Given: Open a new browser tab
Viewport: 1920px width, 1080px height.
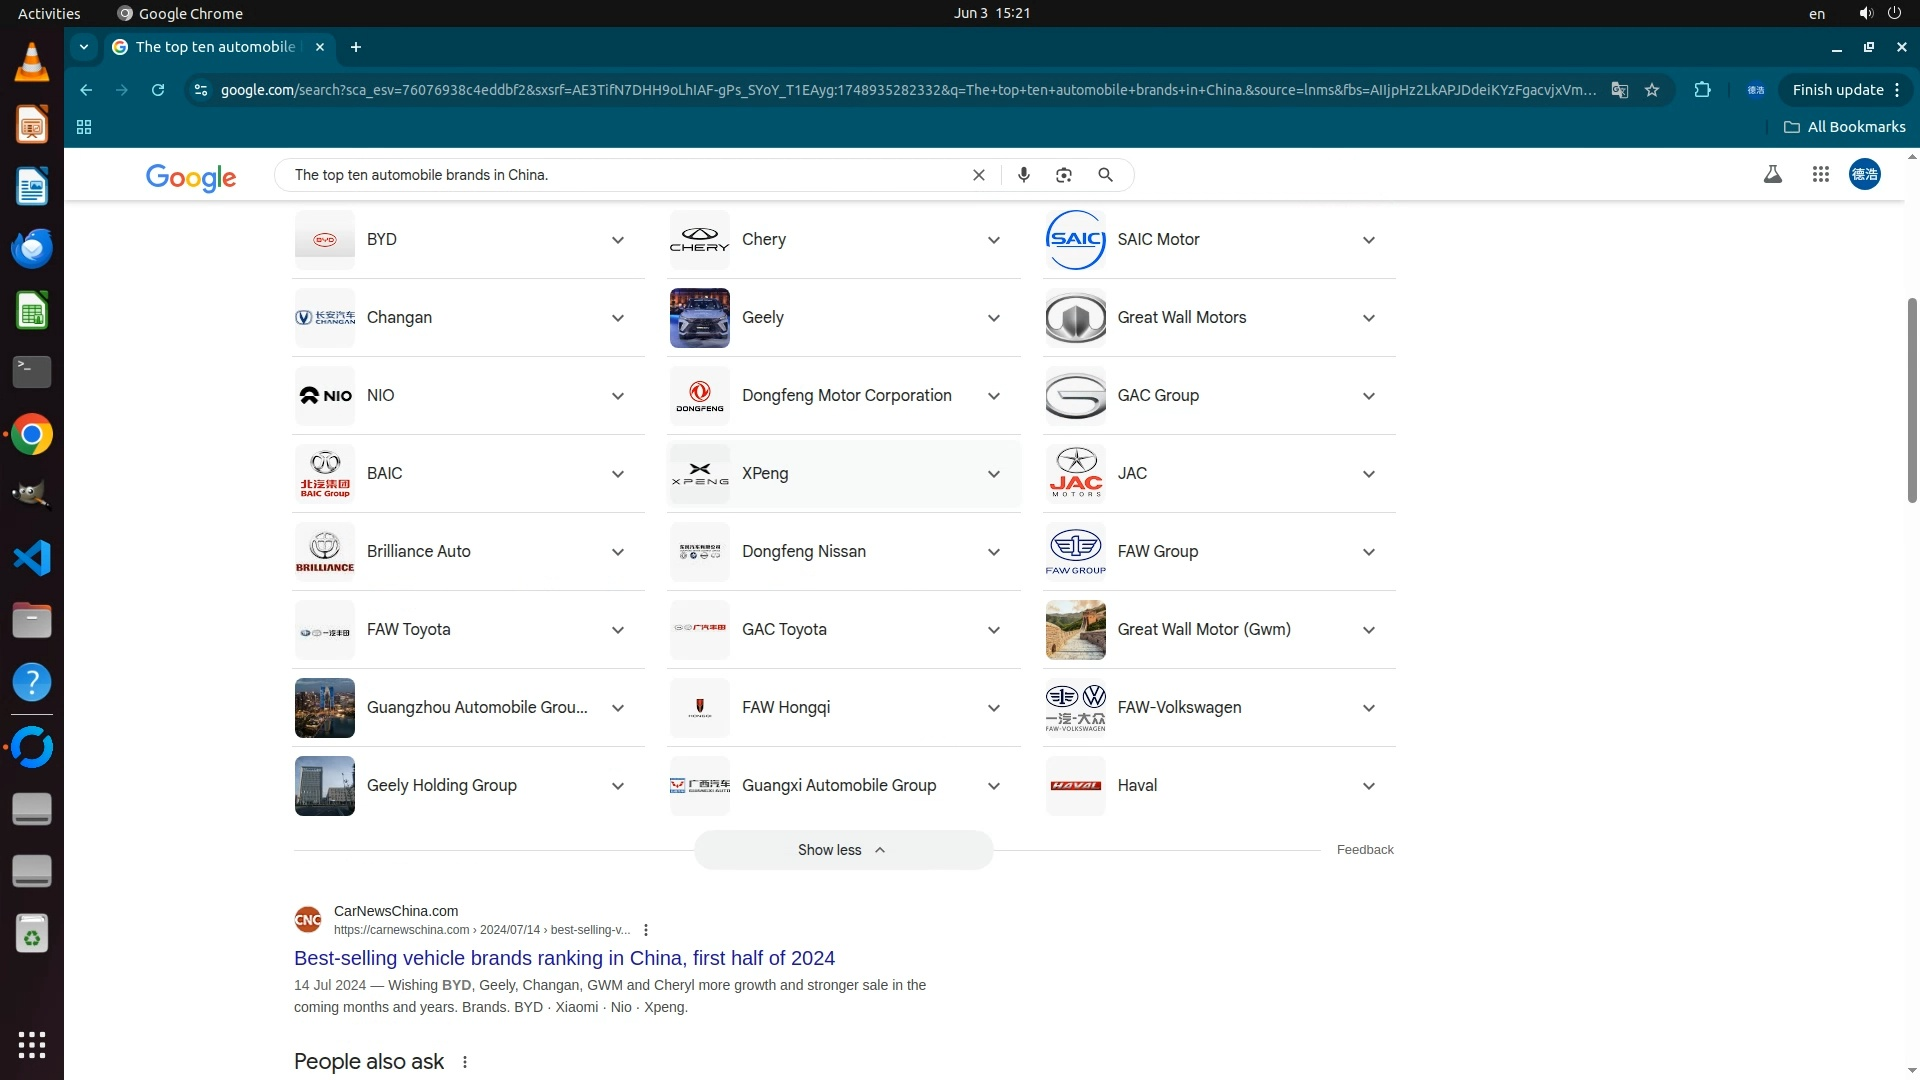Looking at the screenshot, I should 356,47.
